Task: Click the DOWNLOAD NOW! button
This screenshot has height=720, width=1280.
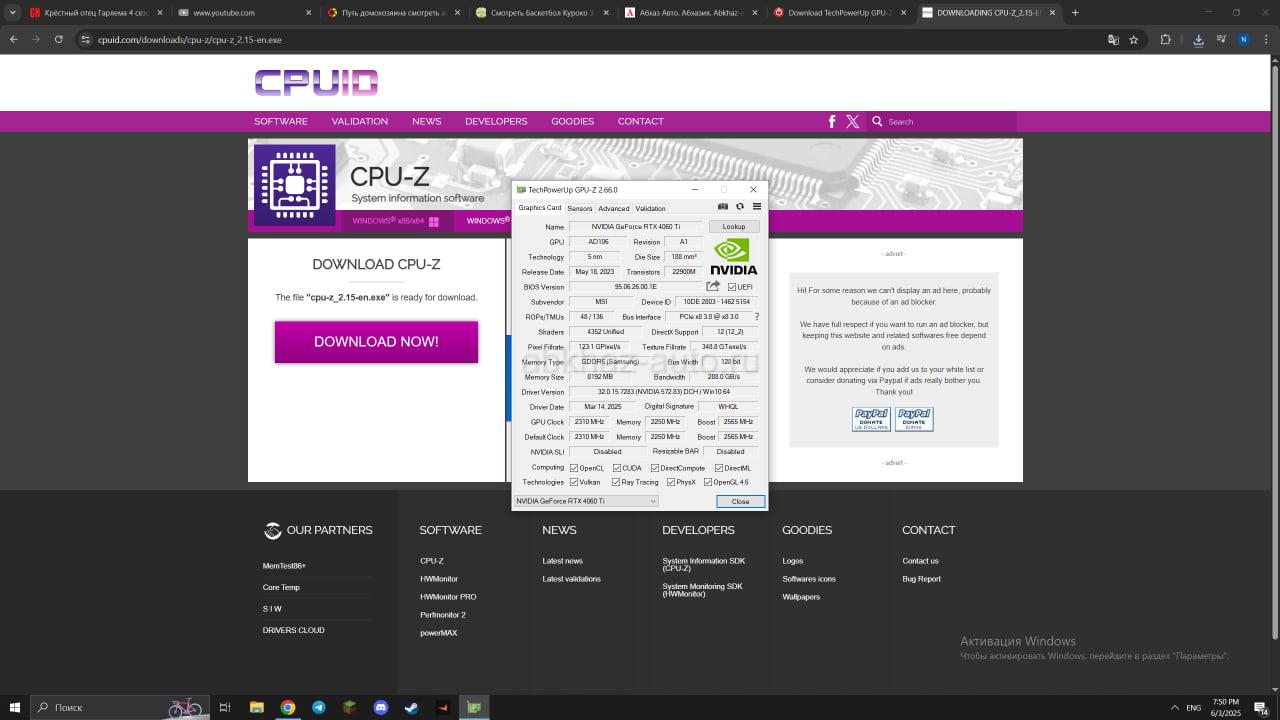Action: point(376,342)
